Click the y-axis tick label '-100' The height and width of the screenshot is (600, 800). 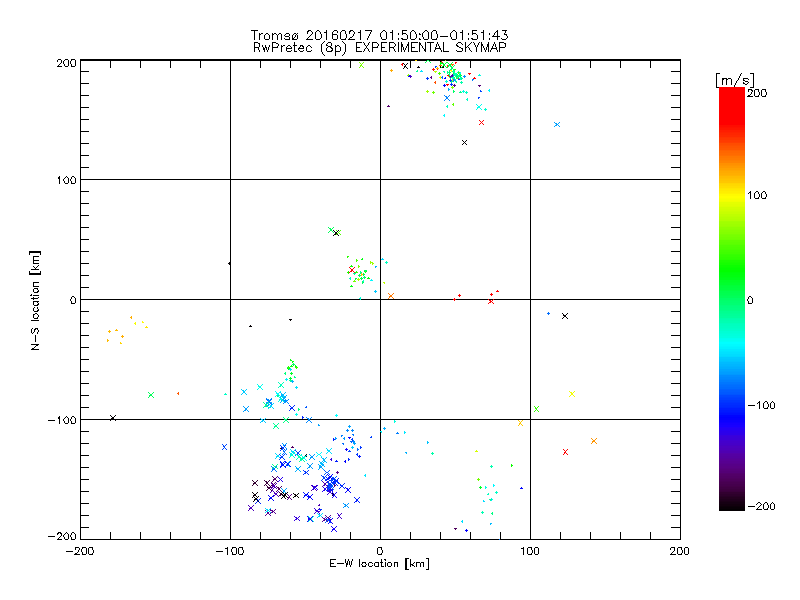point(62,420)
